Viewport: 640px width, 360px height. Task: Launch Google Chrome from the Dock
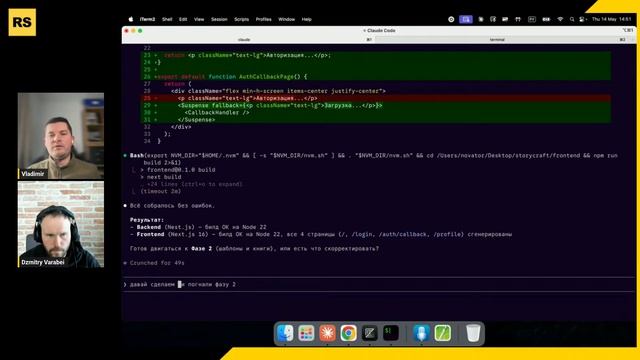pos(348,333)
